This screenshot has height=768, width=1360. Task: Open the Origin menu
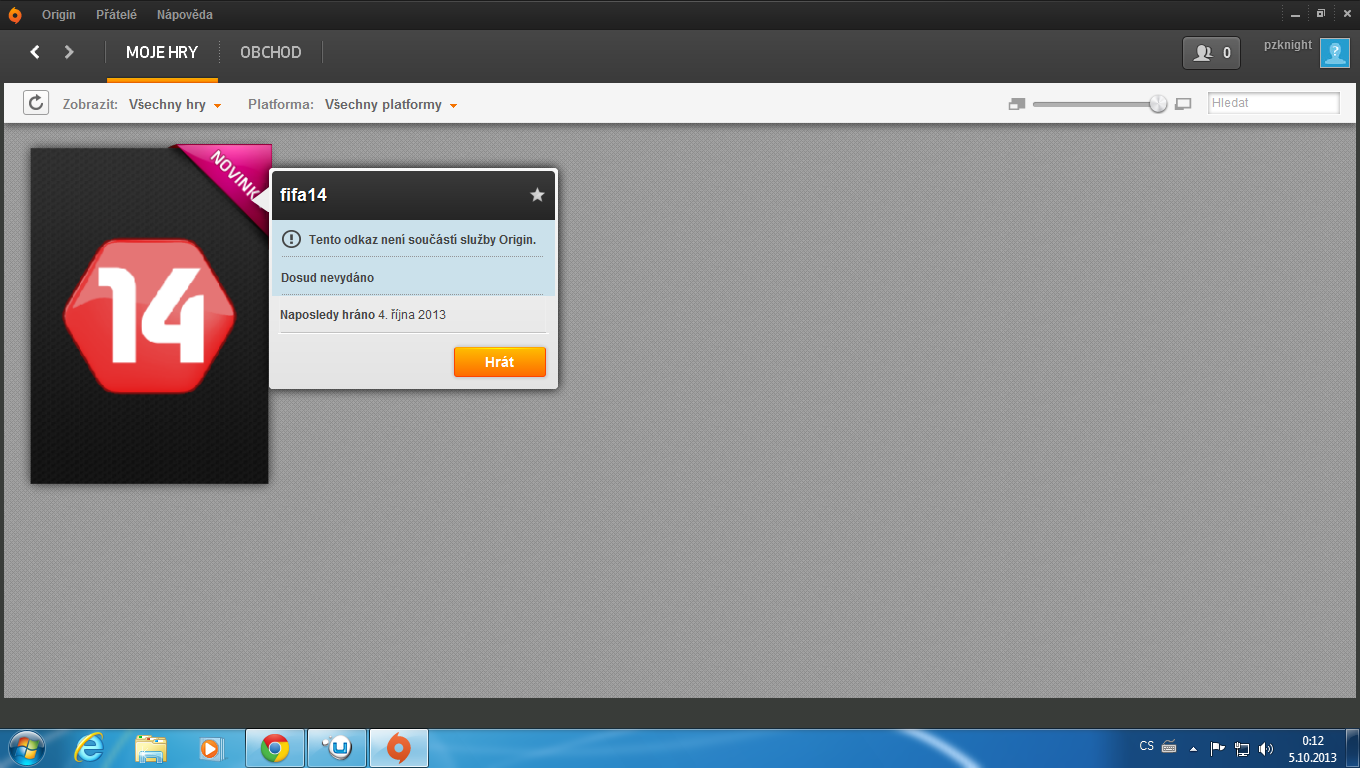click(x=59, y=15)
